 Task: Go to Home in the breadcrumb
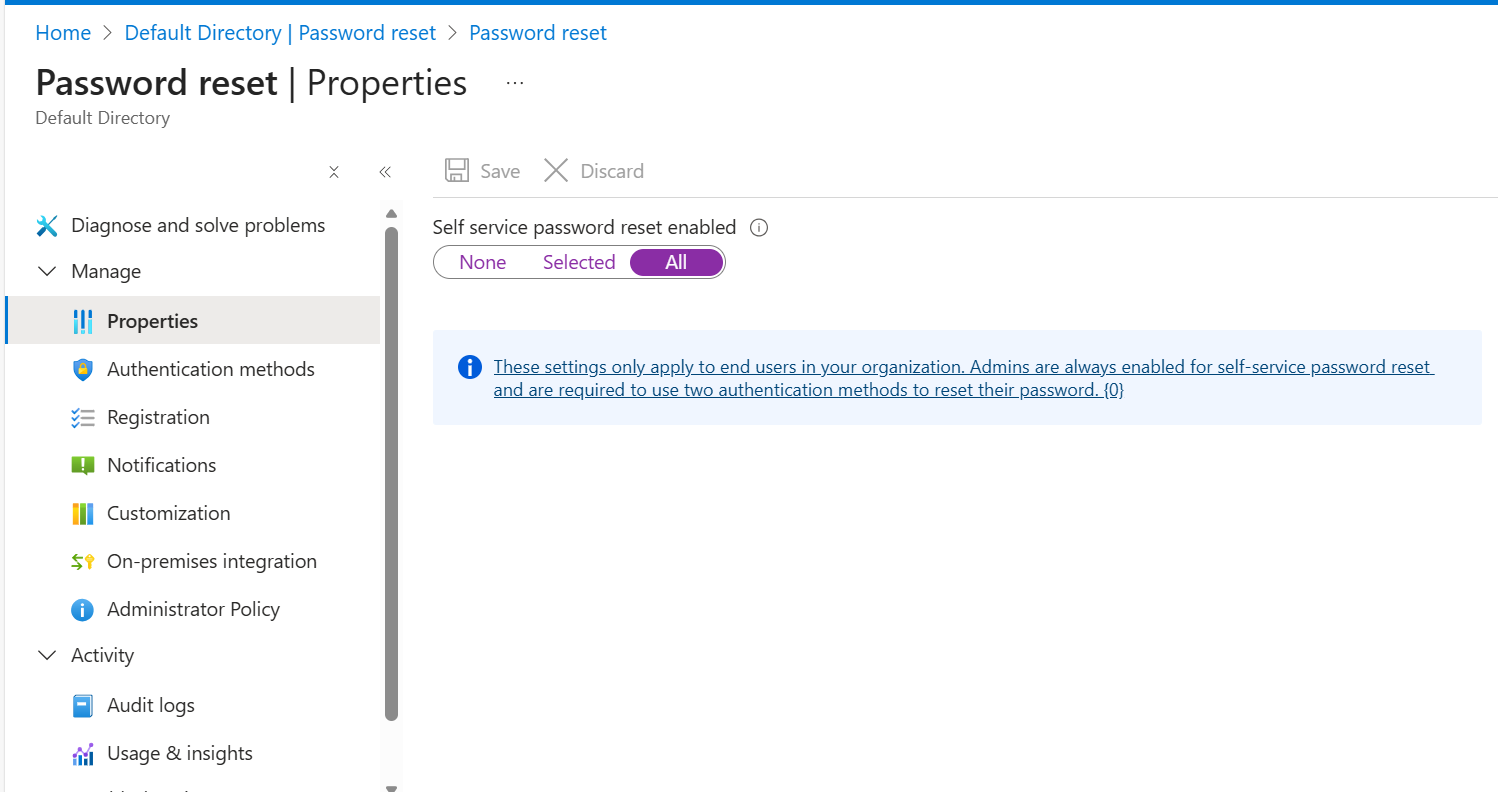pos(63,33)
